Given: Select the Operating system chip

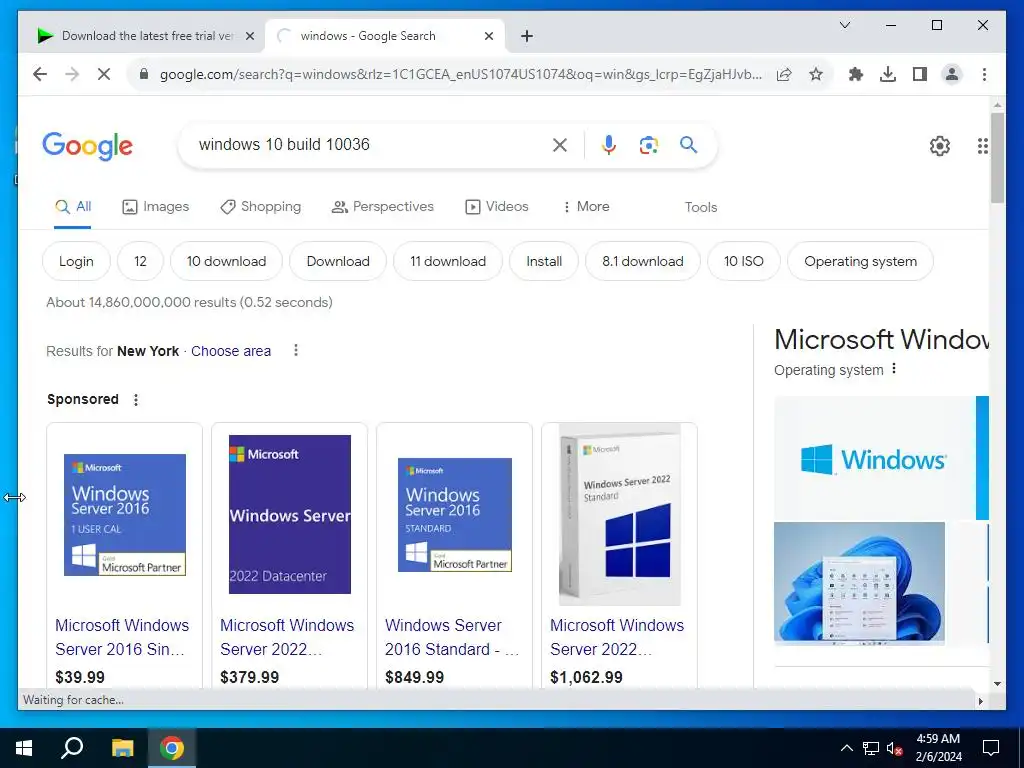Looking at the screenshot, I should [861, 261].
